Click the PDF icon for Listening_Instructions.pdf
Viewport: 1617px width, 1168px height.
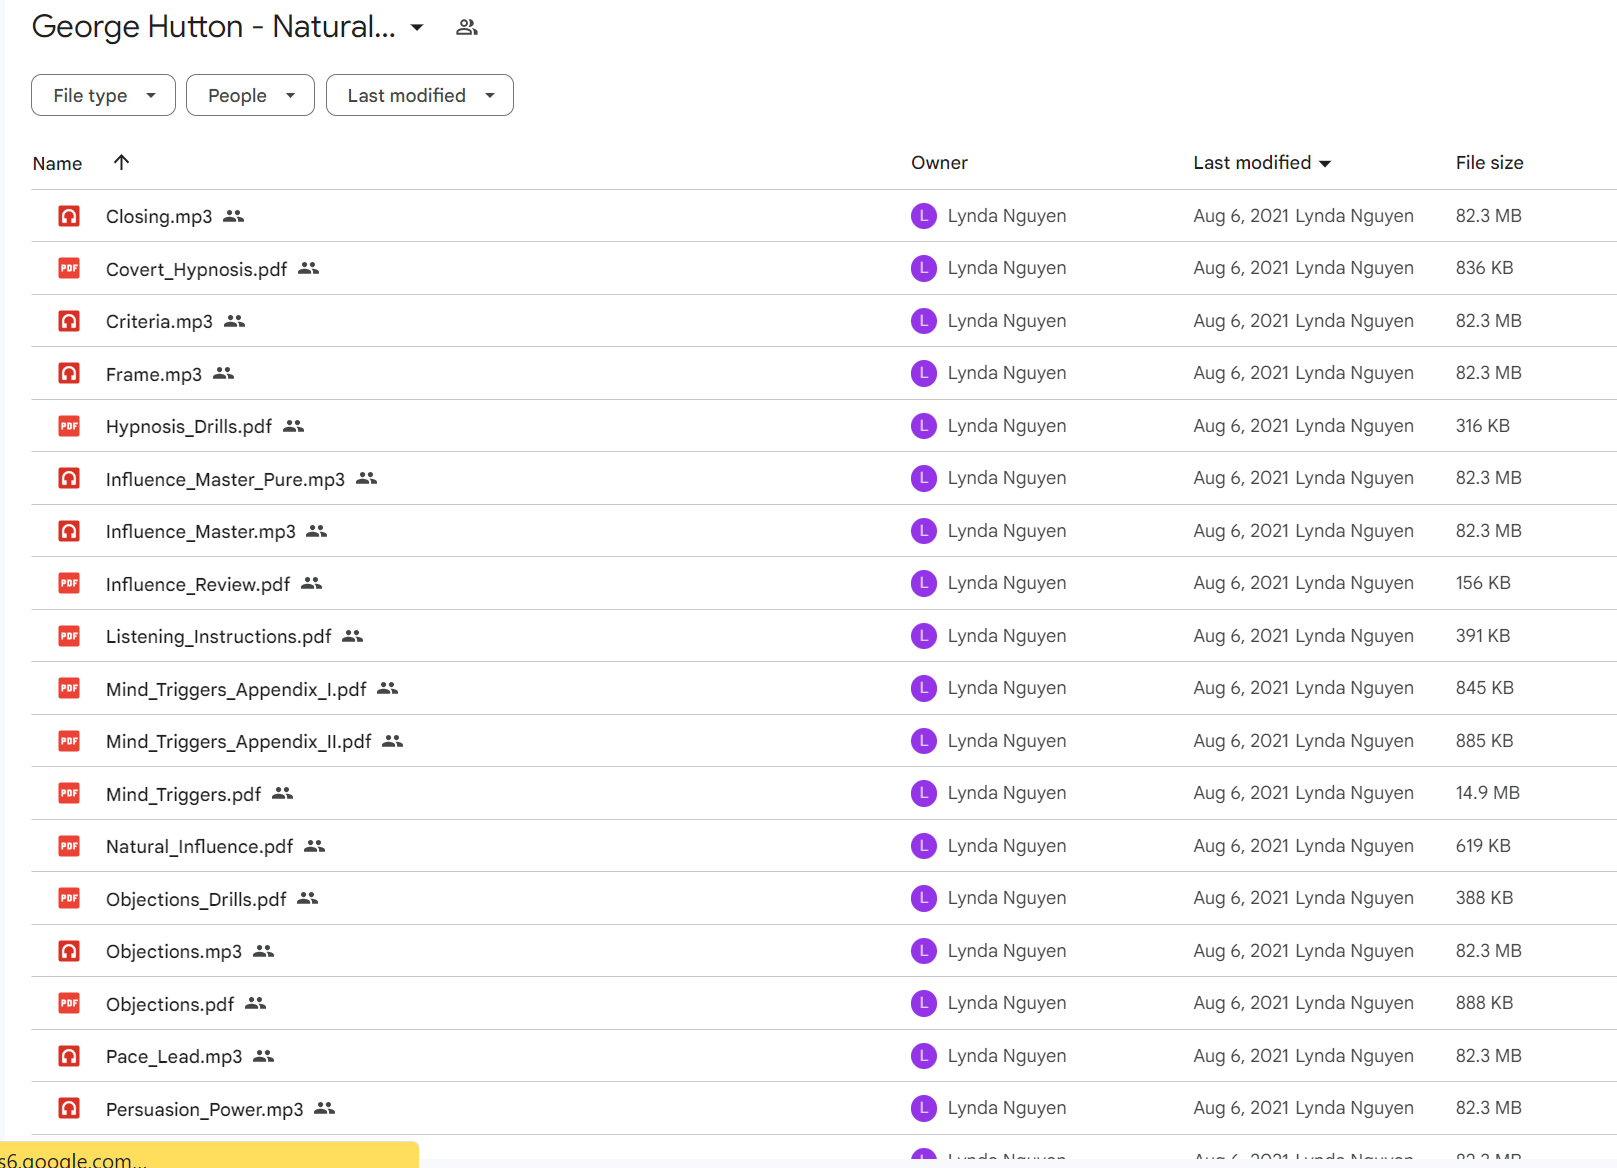[69, 636]
